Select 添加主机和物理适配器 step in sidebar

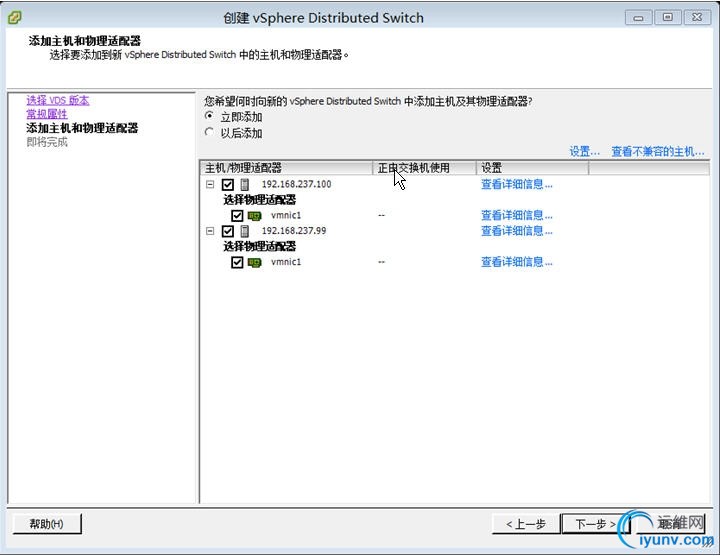point(82,128)
